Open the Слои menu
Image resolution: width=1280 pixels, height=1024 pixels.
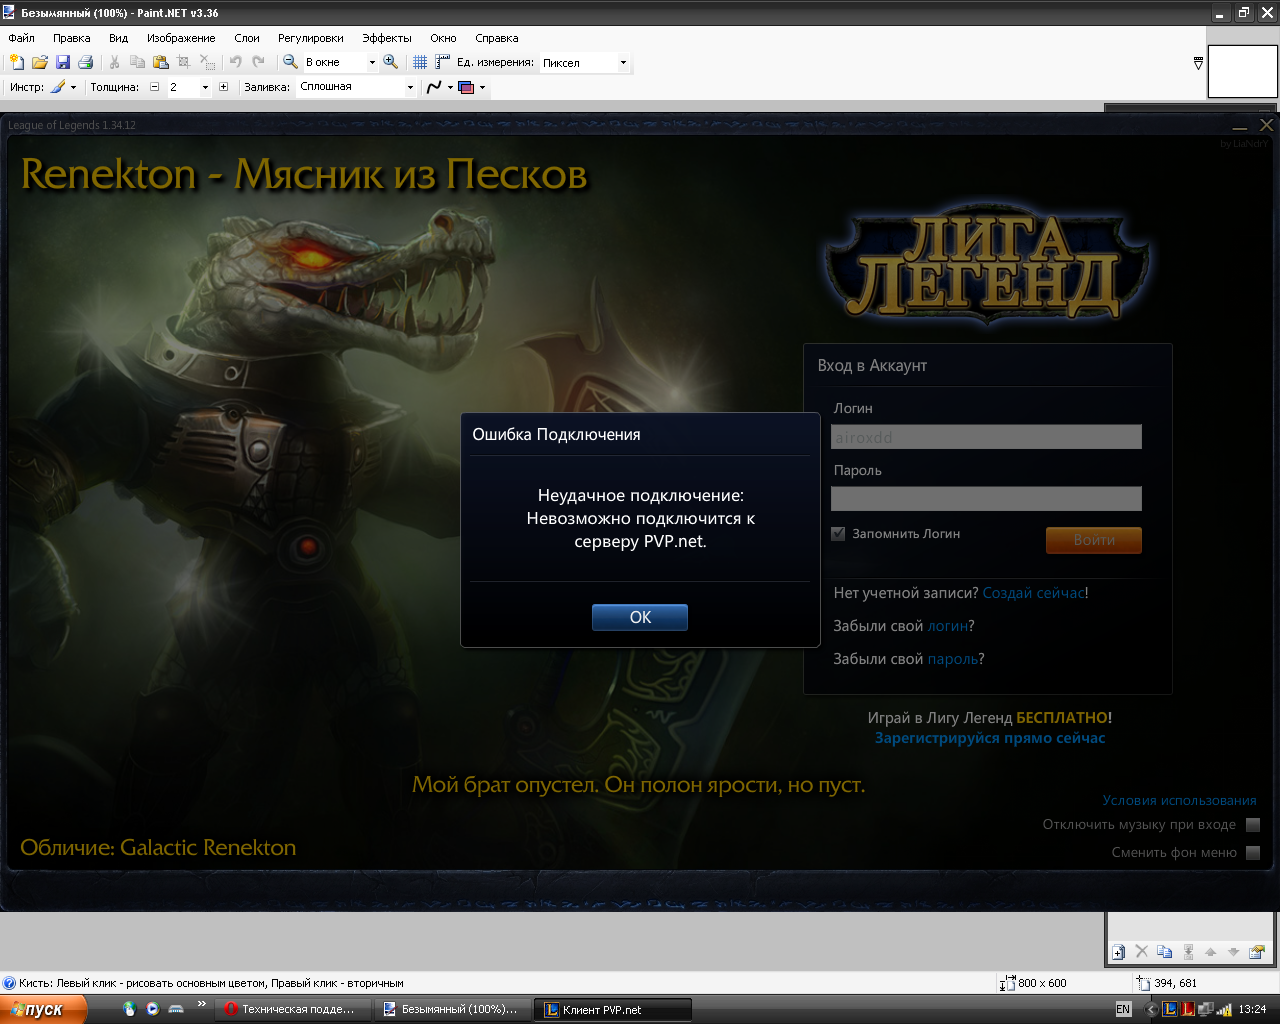click(247, 38)
